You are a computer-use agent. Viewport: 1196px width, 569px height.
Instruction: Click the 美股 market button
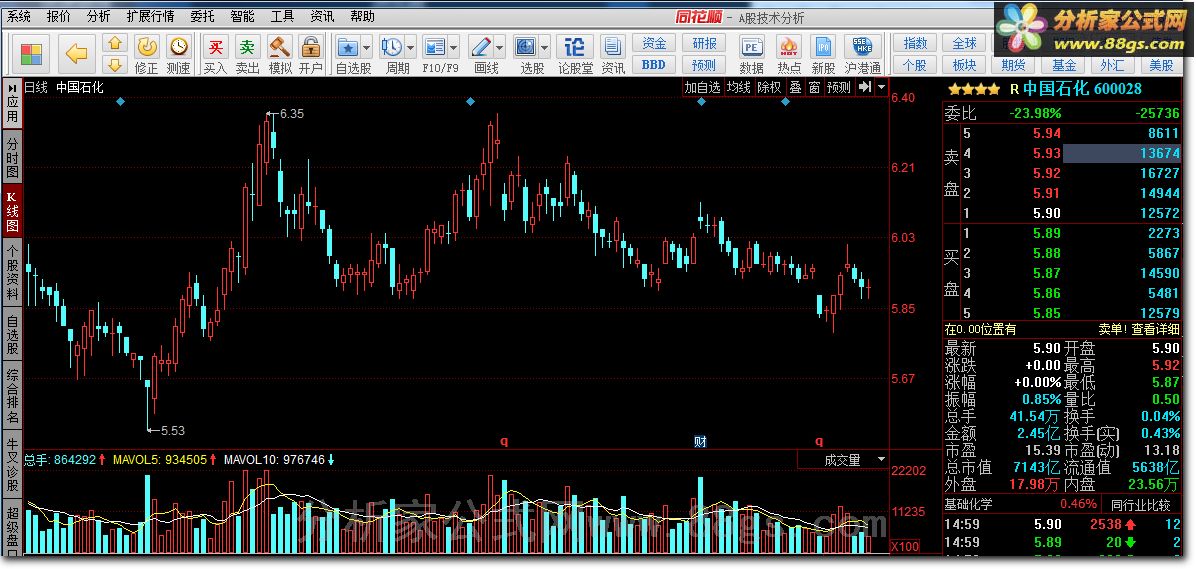coord(1162,65)
